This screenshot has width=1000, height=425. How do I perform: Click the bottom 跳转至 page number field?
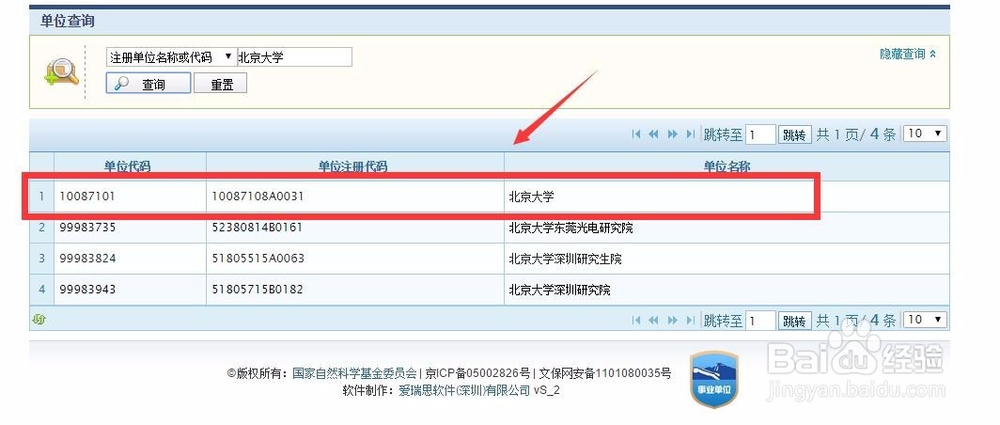click(760, 320)
